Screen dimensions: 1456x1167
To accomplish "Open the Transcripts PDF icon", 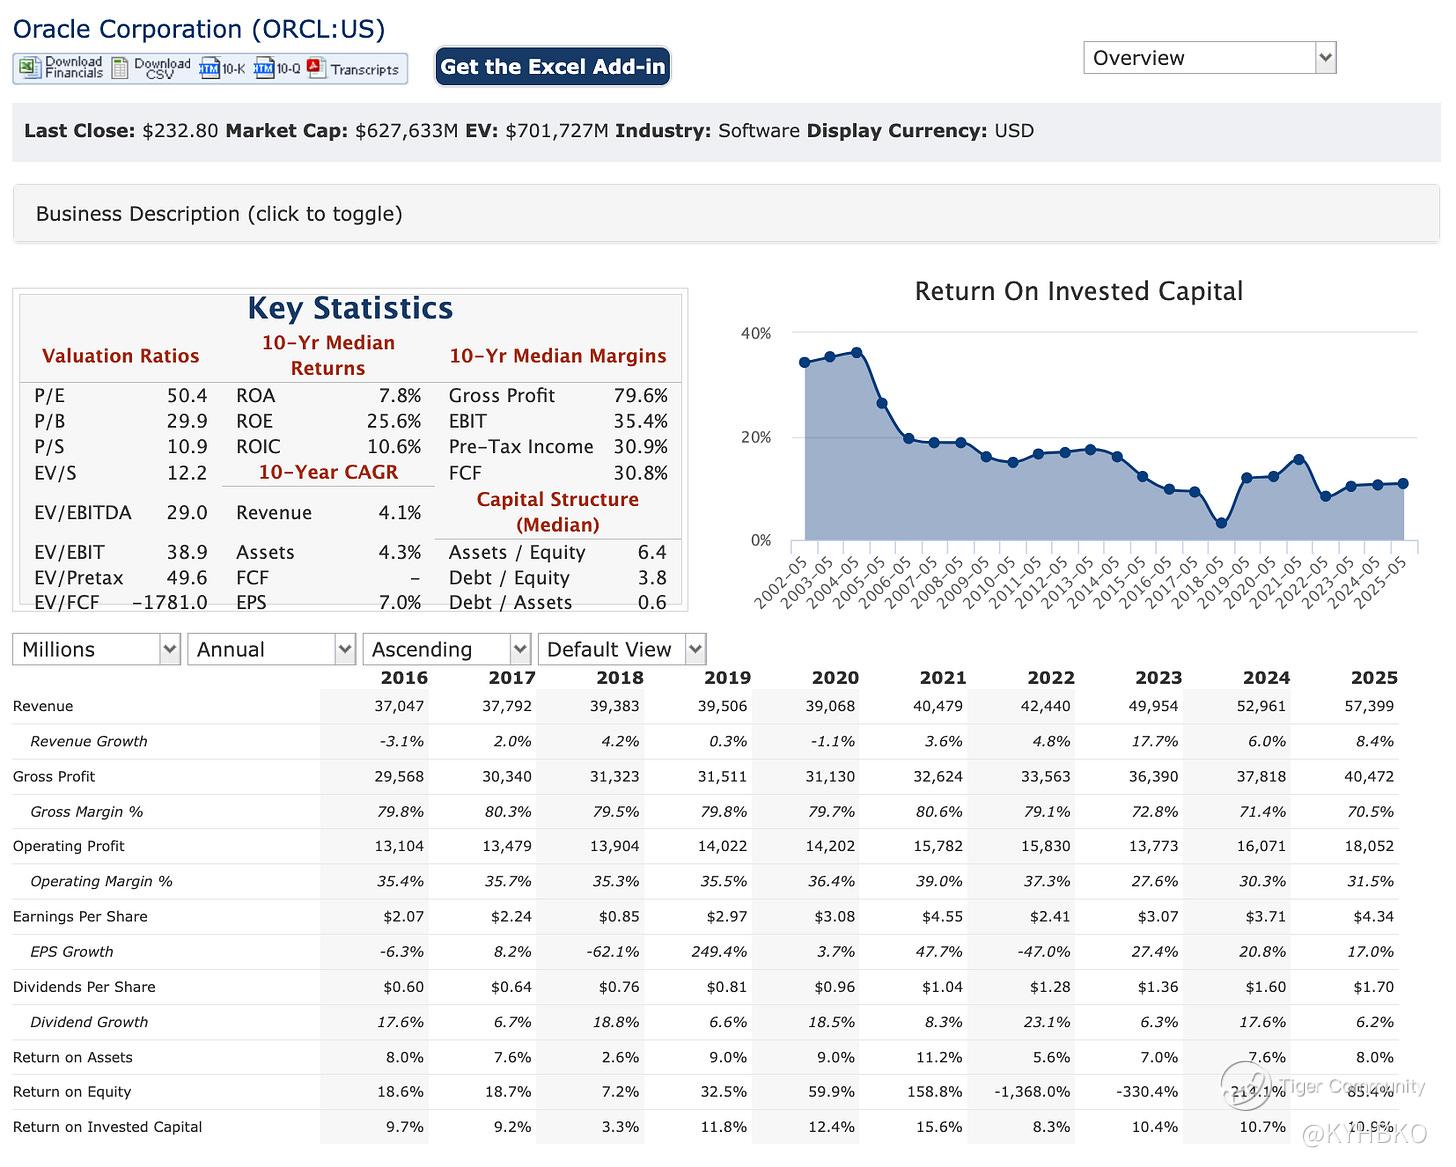I will pos(317,68).
